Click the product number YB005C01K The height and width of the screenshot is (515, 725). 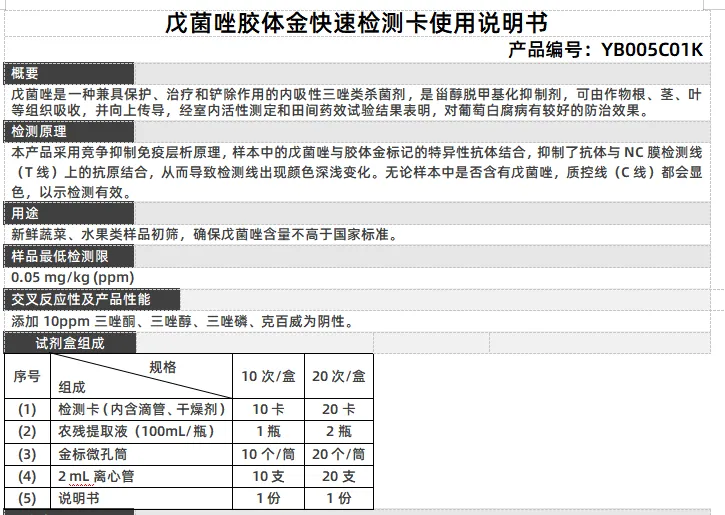tap(652, 49)
